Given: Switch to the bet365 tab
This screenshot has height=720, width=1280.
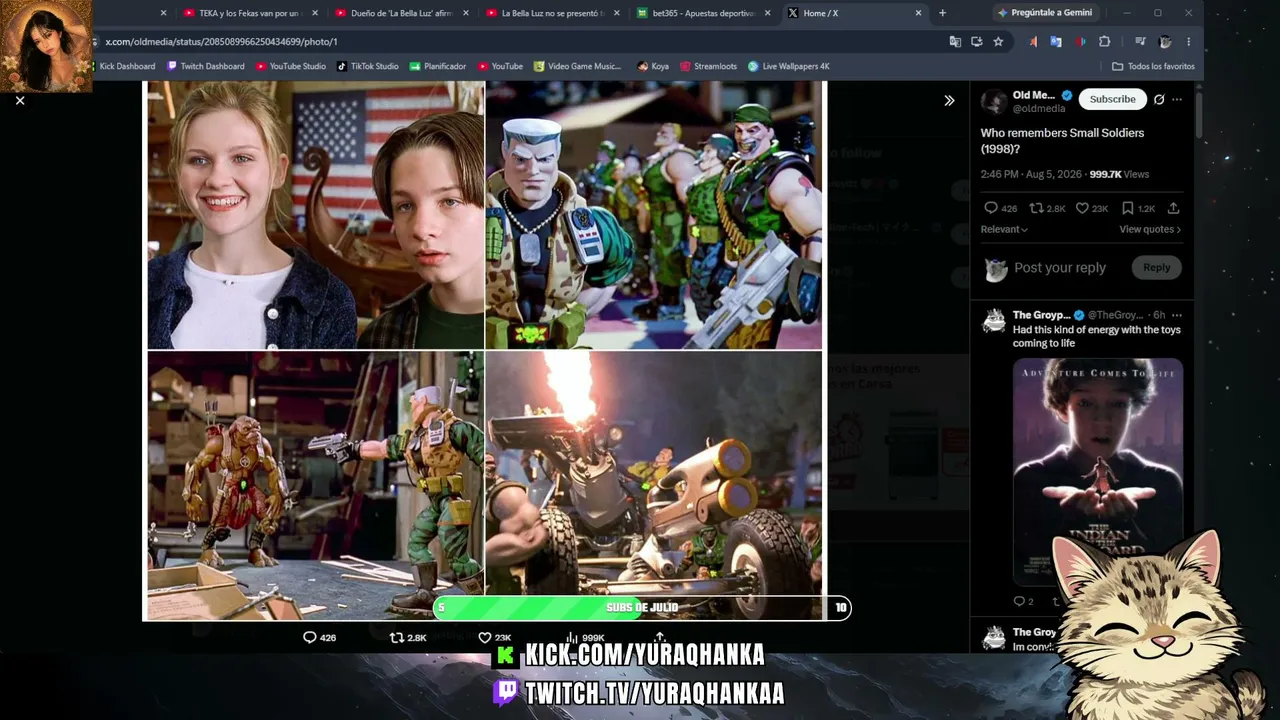Looking at the screenshot, I should 703,13.
